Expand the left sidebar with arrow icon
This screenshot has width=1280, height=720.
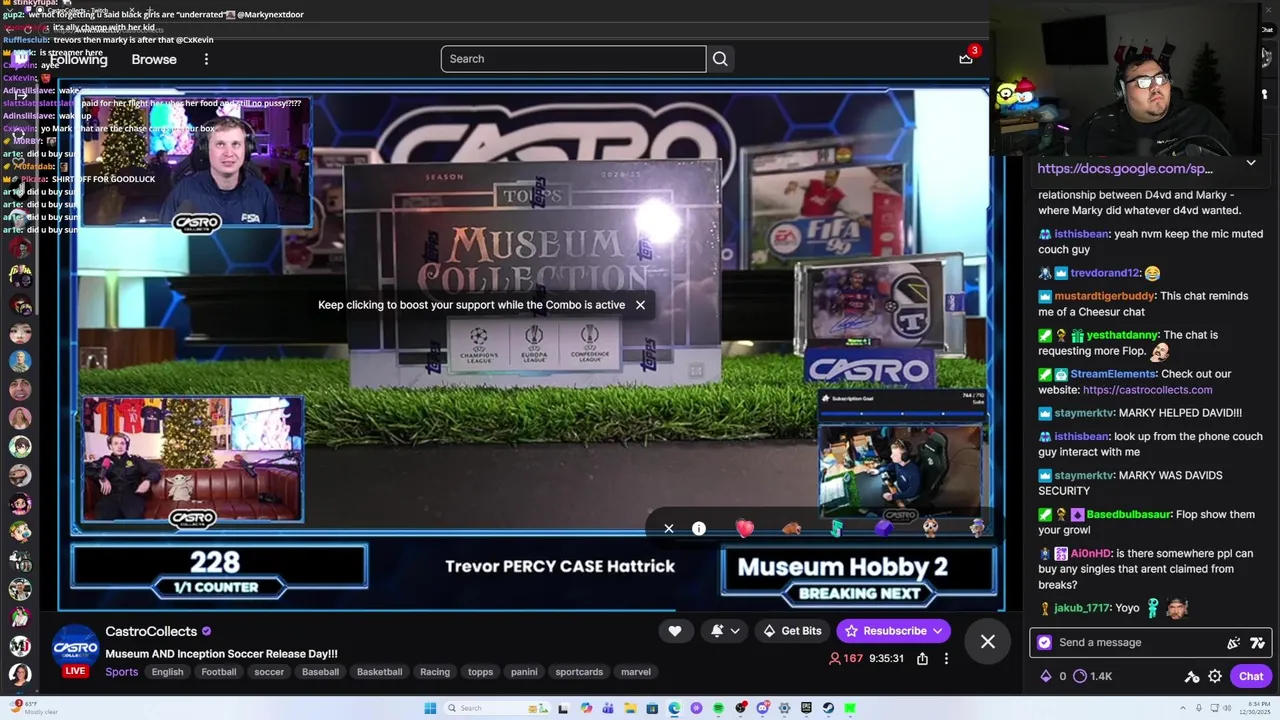(x=20, y=94)
